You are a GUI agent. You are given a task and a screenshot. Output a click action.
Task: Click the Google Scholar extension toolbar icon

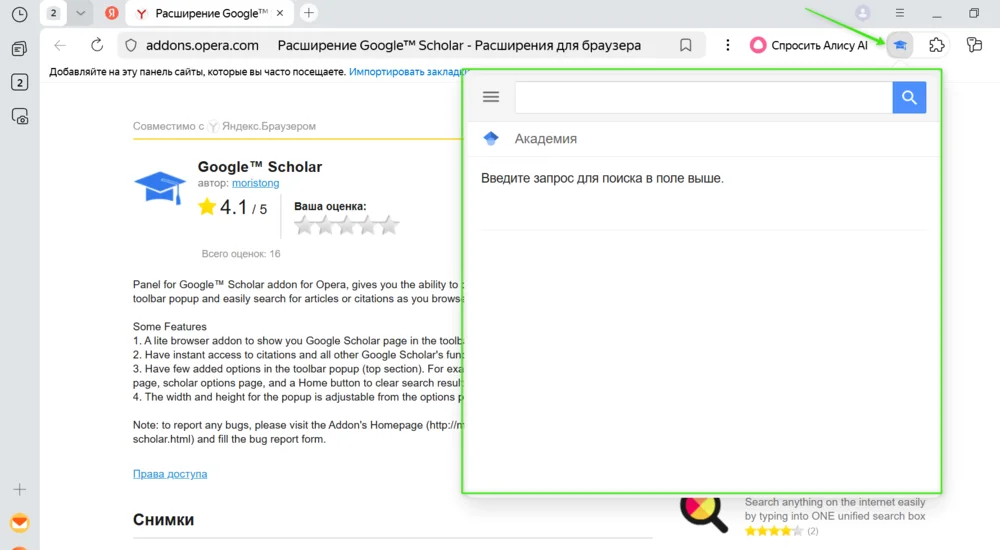pos(900,45)
